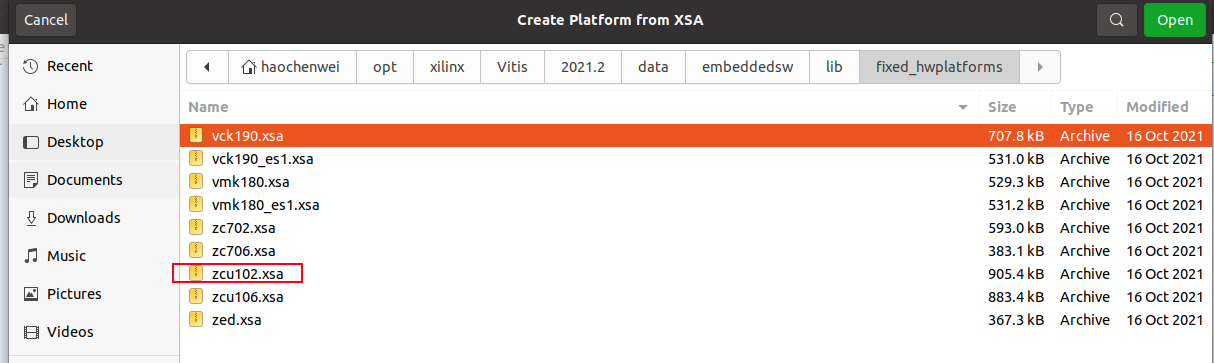1214x363 pixels.
Task: Click the search magnifier icon
Action: (x=1116, y=20)
